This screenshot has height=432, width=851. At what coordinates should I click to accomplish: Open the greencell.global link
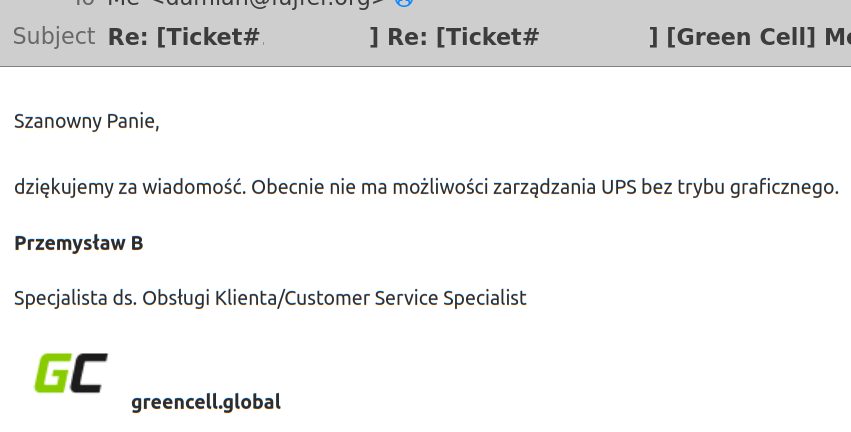(x=205, y=402)
